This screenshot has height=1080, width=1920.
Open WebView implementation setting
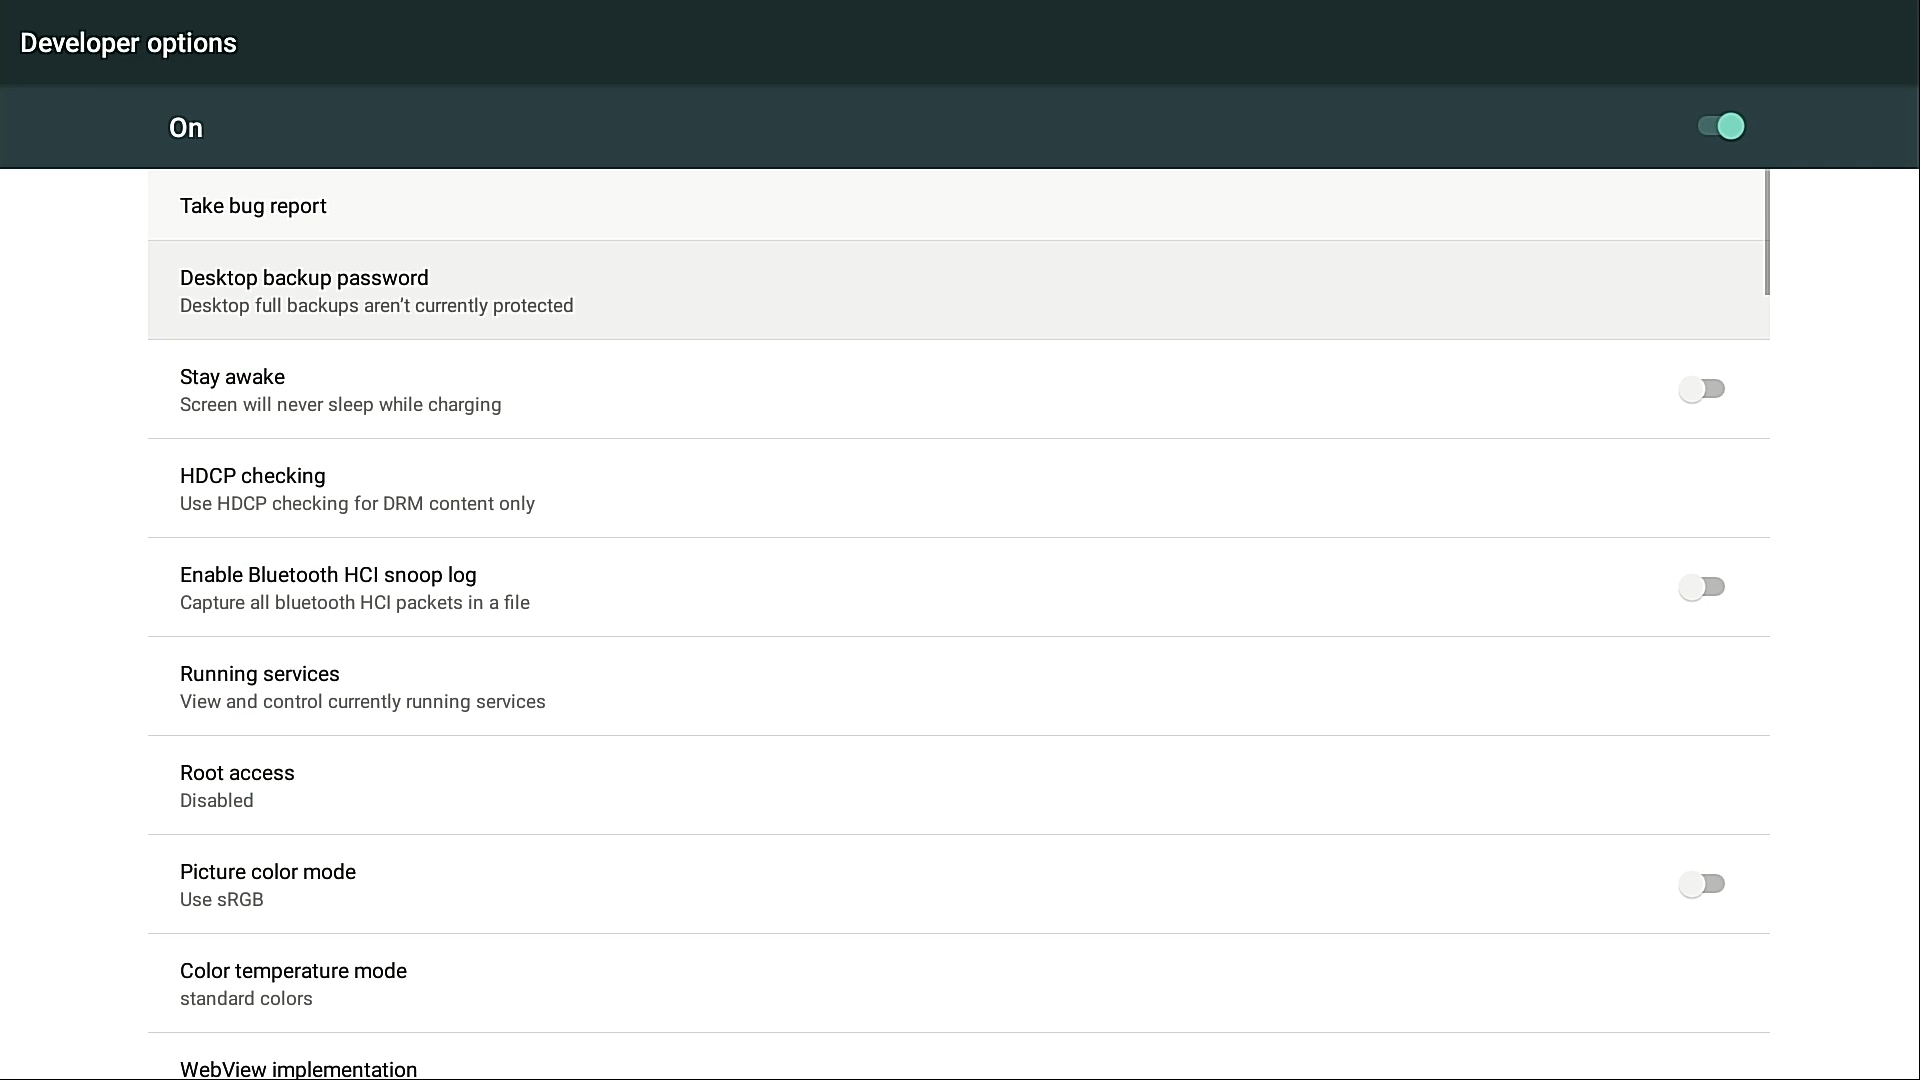[x=298, y=1068]
